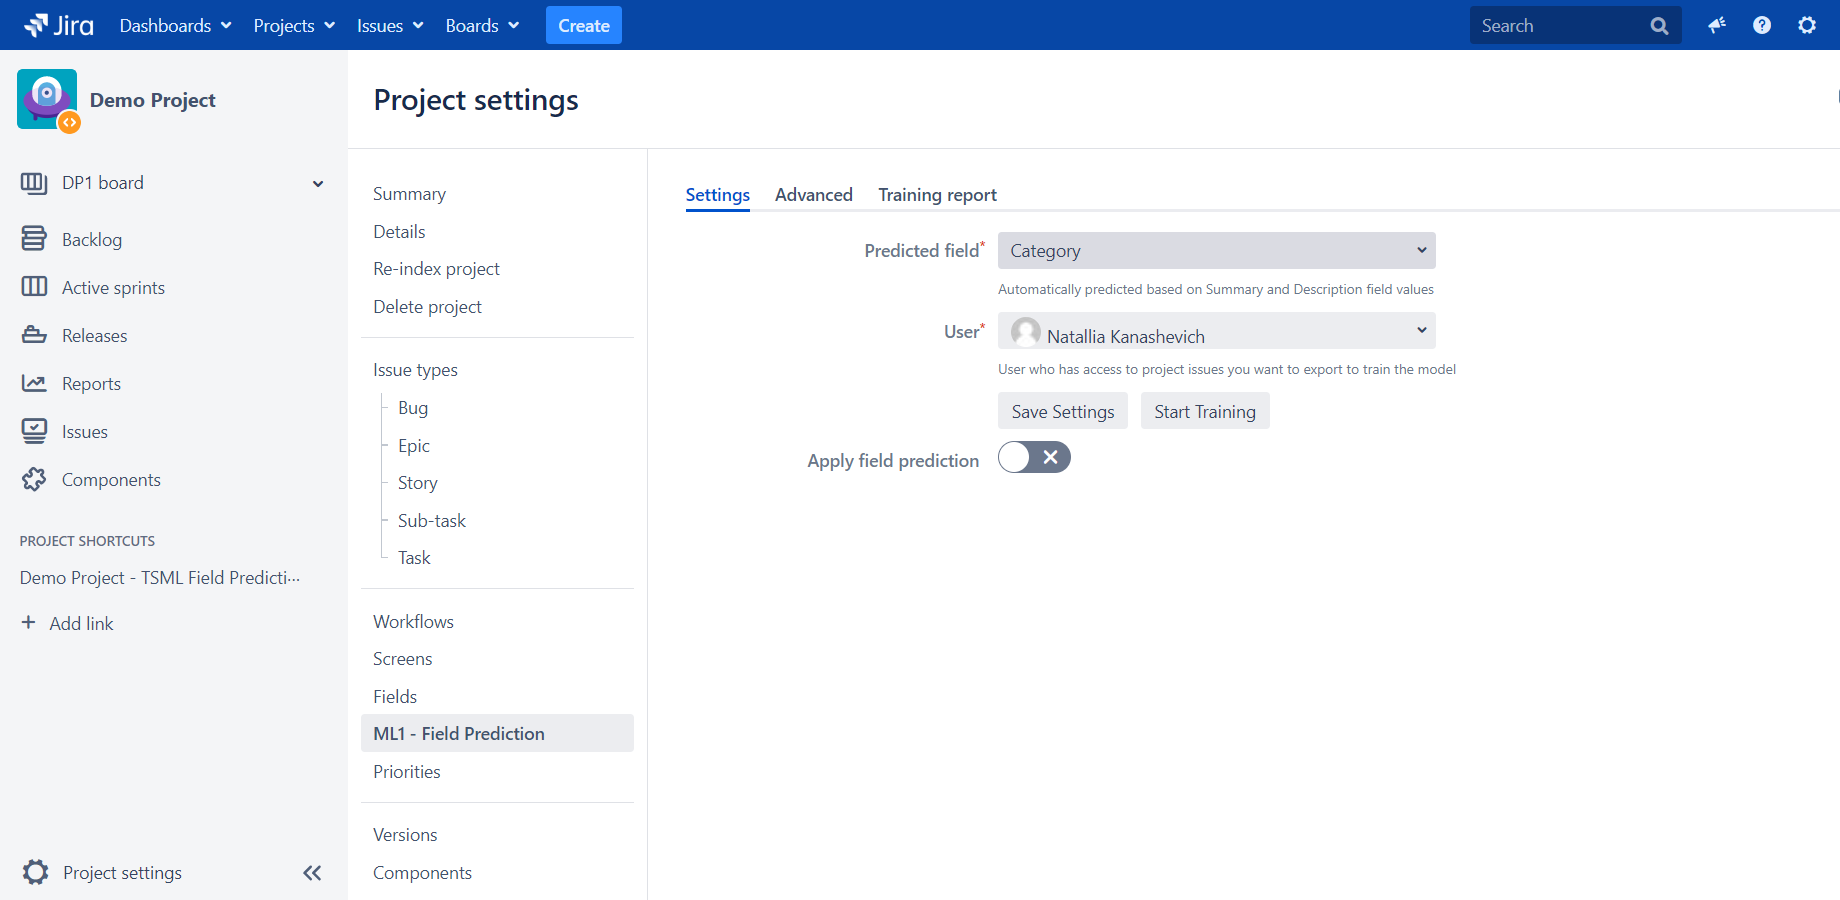Select the Epic issue type
The height and width of the screenshot is (900, 1840).
click(414, 446)
